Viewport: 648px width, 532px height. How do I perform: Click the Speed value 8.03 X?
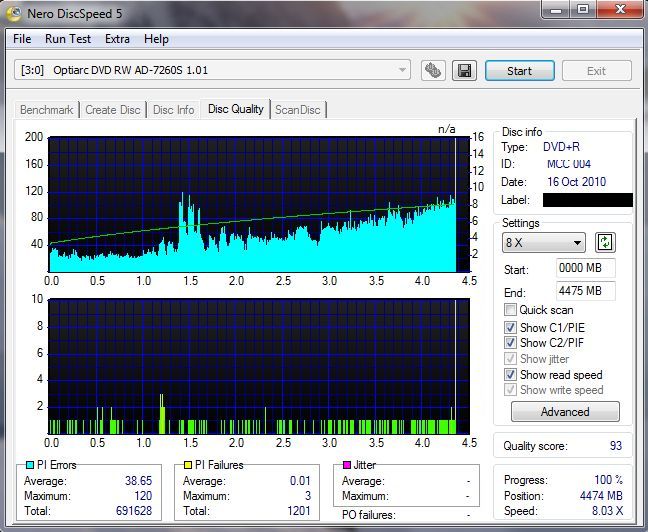tap(608, 511)
